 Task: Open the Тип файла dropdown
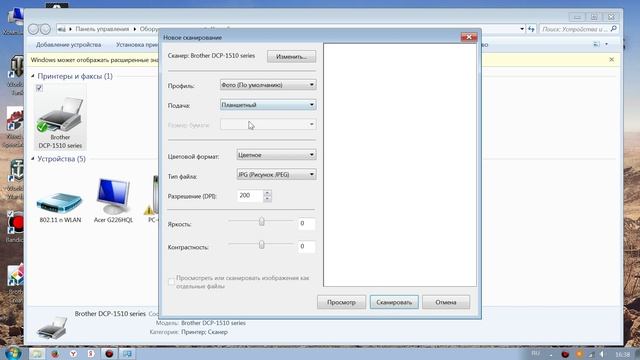pyautogui.click(x=276, y=174)
